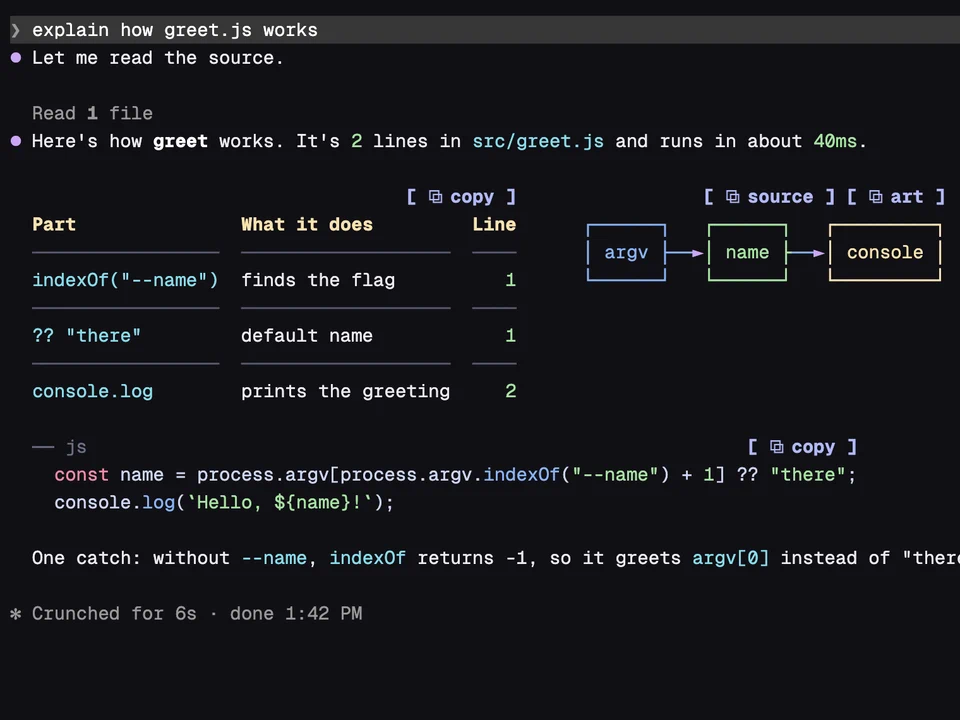Click the copy icon beside 'art'
Viewport: 960px width, 720px height.
(x=876, y=197)
